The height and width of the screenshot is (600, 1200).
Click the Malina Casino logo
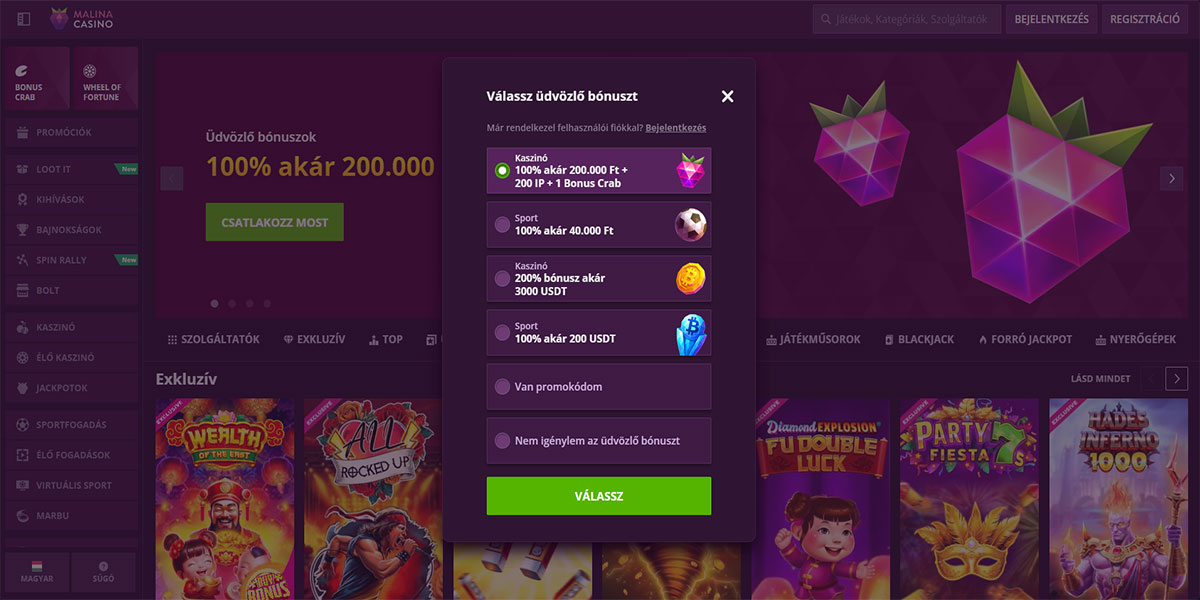[82, 19]
